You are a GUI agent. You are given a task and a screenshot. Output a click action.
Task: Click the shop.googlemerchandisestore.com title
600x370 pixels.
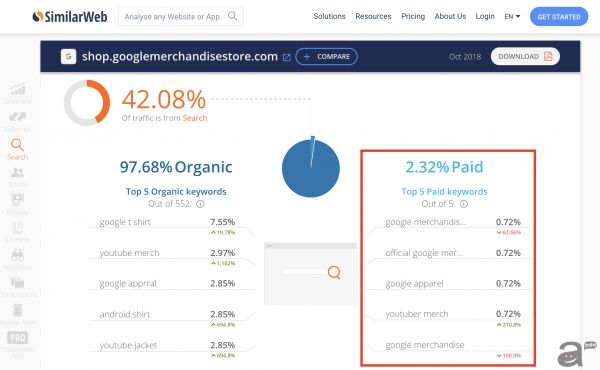click(180, 57)
